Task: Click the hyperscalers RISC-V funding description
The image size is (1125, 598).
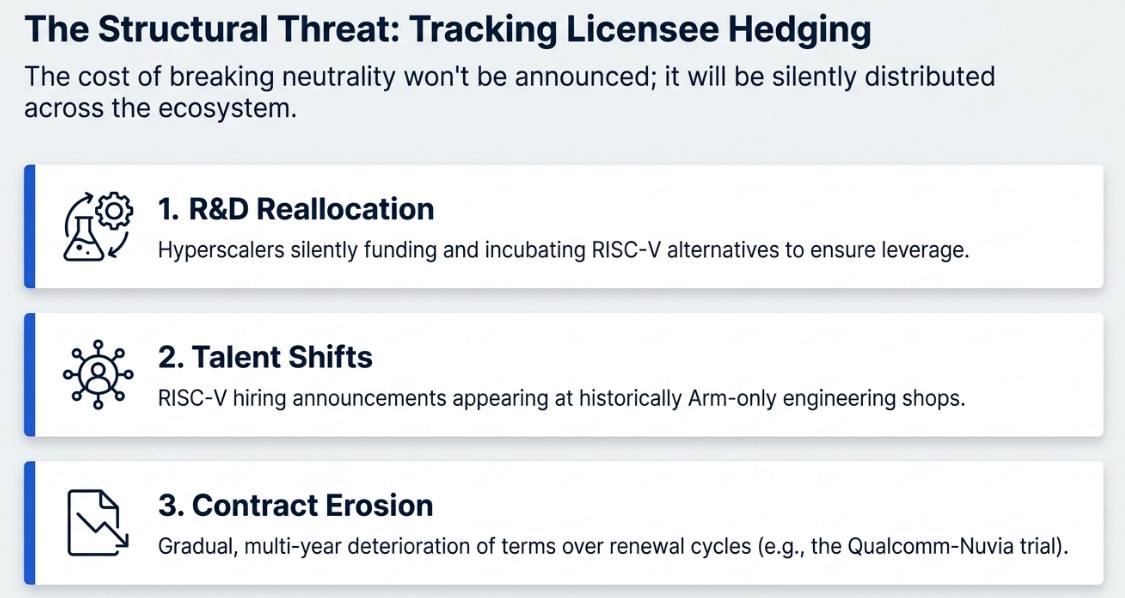Action: [563, 250]
